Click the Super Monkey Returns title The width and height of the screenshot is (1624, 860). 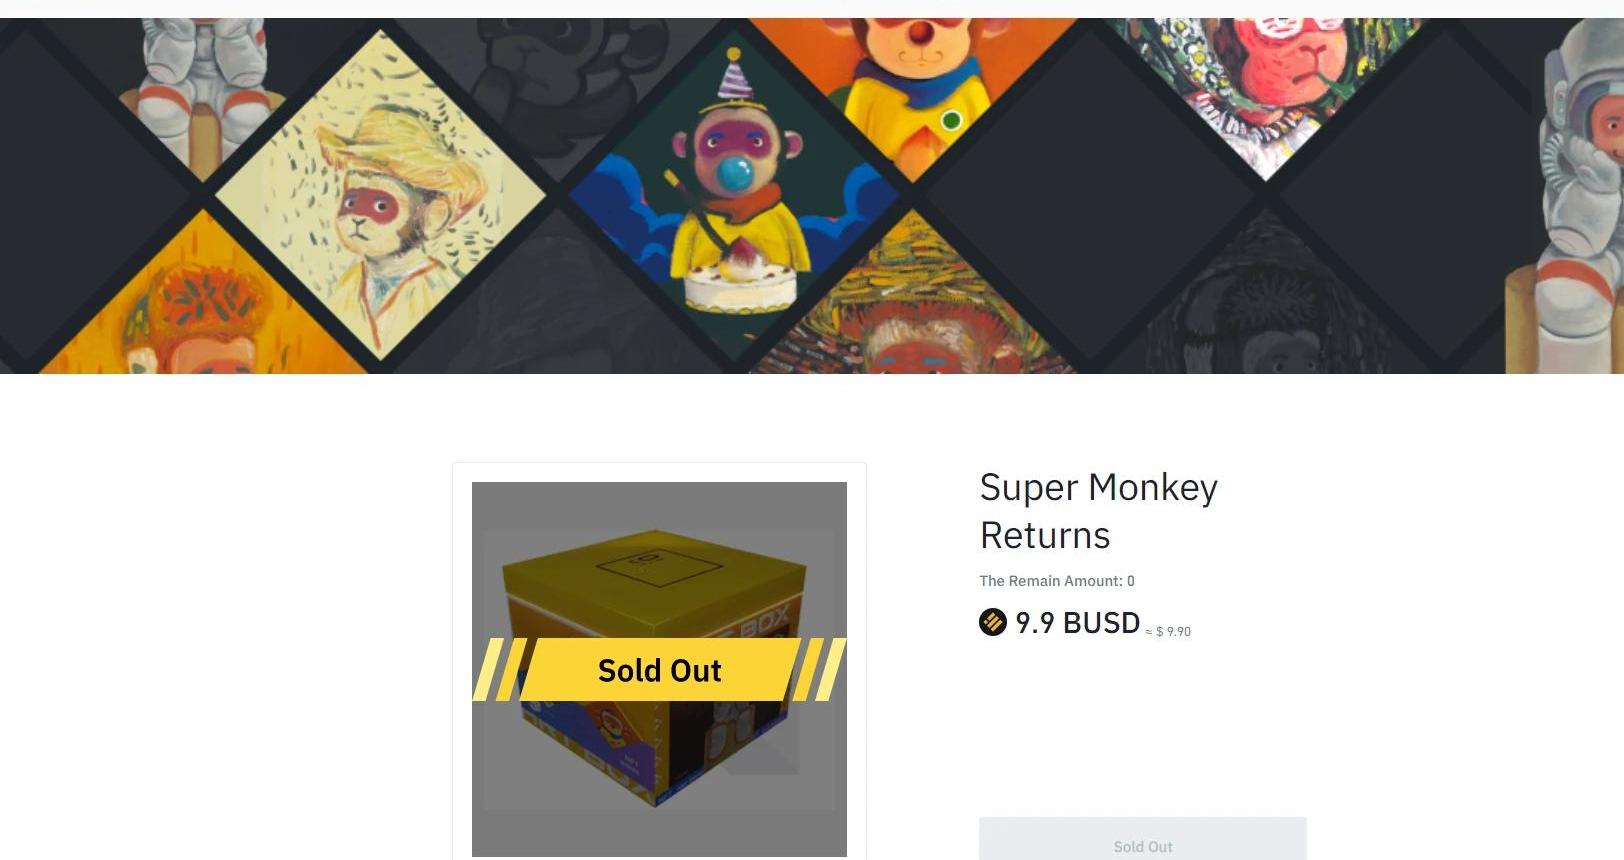pyautogui.click(x=1098, y=511)
